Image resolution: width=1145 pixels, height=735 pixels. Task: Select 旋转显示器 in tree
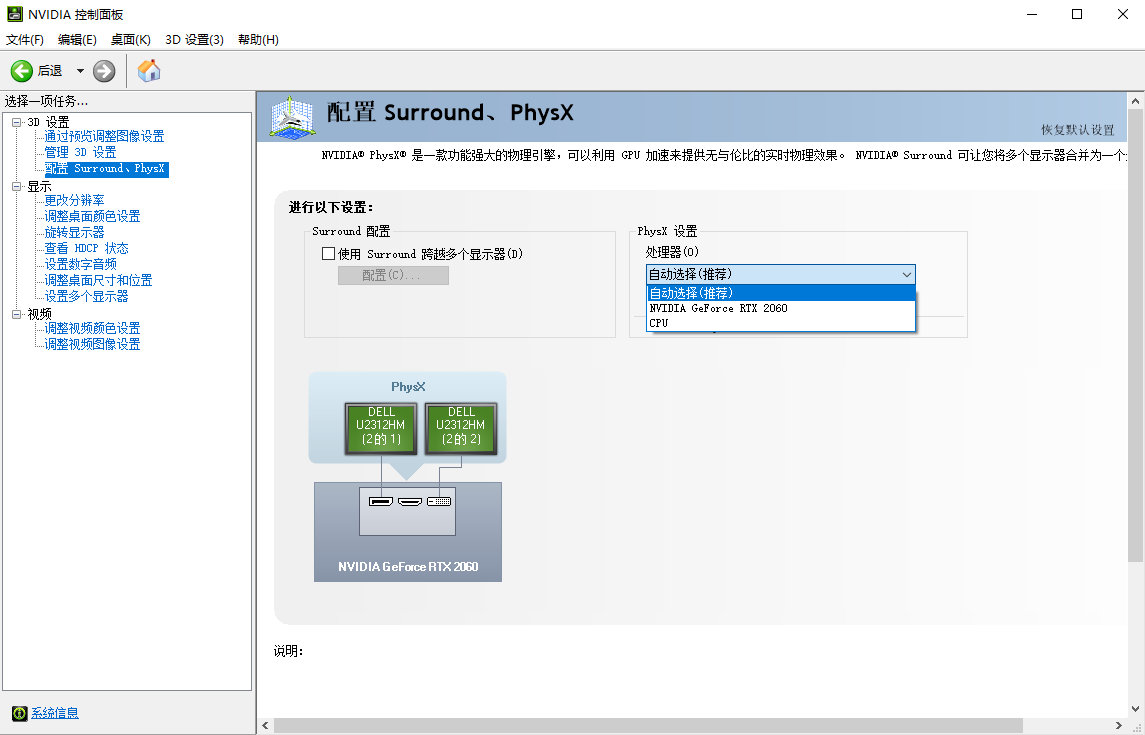pyautogui.click(x=74, y=232)
